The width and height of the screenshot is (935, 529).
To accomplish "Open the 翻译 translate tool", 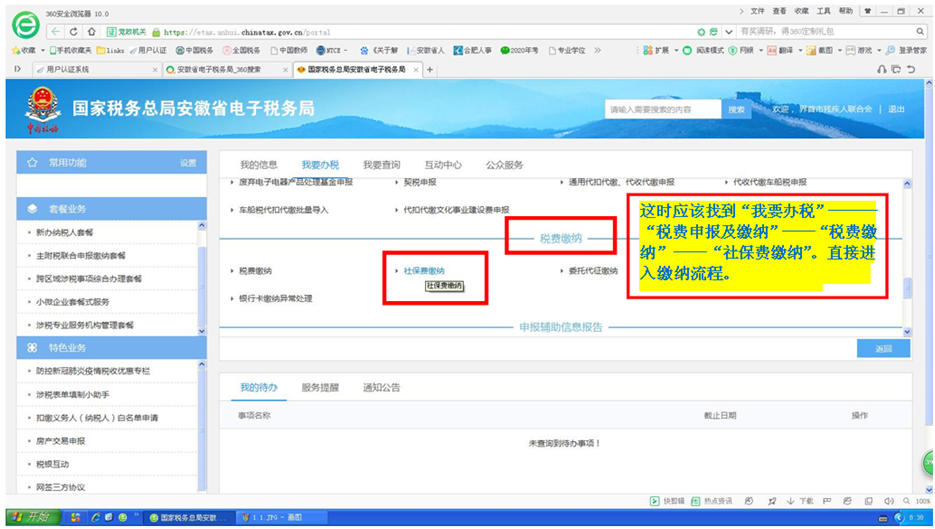I will [781, 51].
